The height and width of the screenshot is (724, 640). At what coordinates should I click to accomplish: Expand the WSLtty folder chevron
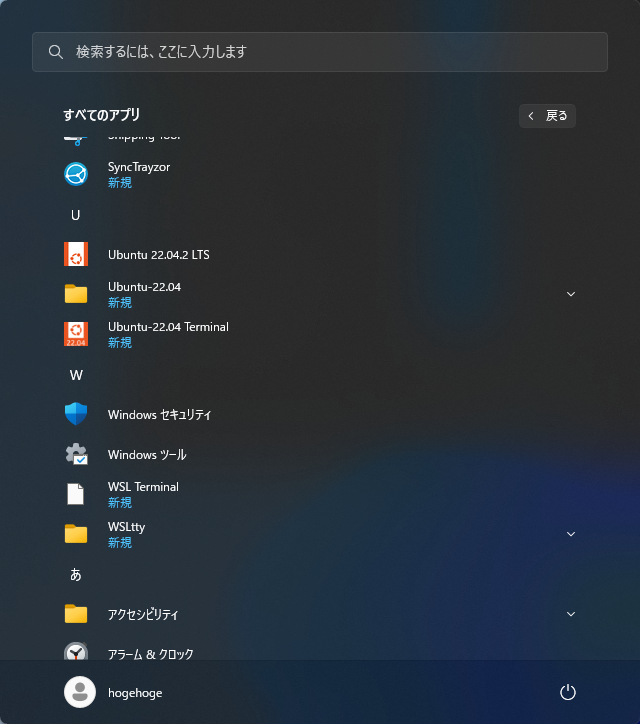pos(571,534)
